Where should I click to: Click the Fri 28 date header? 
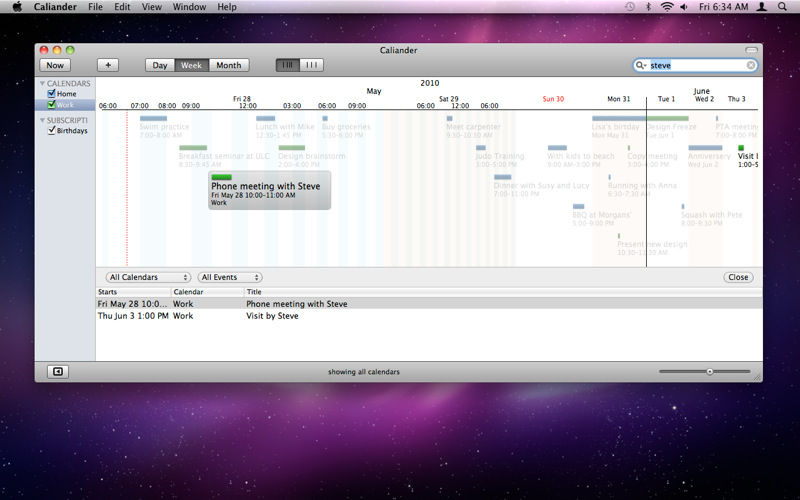242,98
